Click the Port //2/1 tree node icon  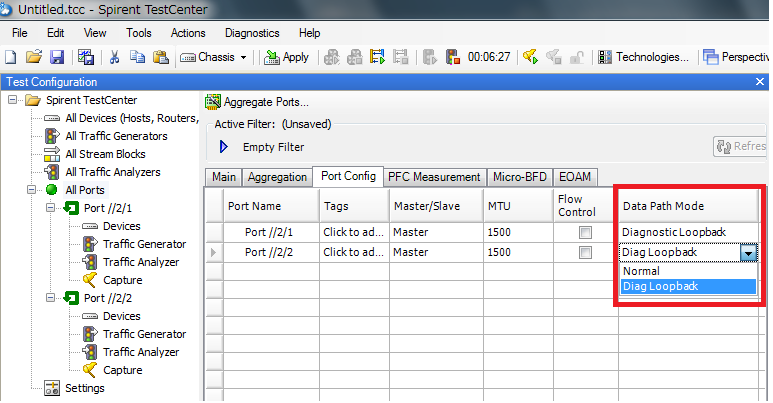[71, 208]
